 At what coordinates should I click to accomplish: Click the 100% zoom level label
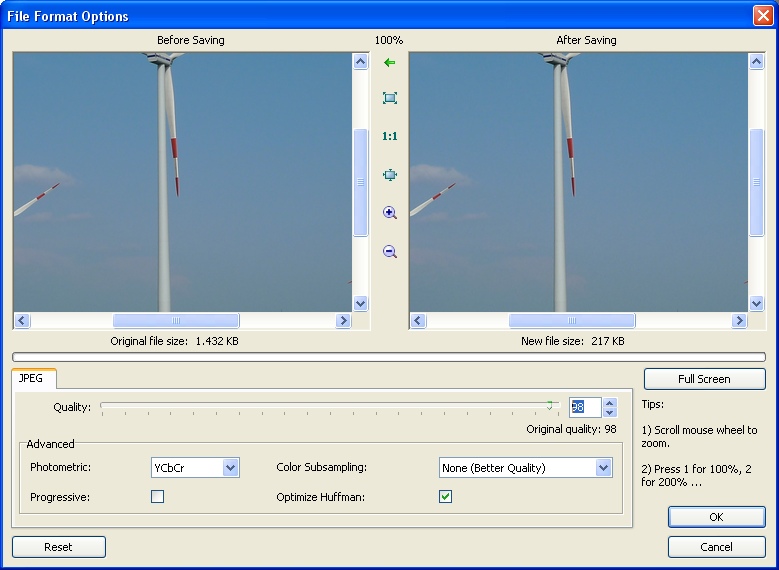click(x=389, y=40)
